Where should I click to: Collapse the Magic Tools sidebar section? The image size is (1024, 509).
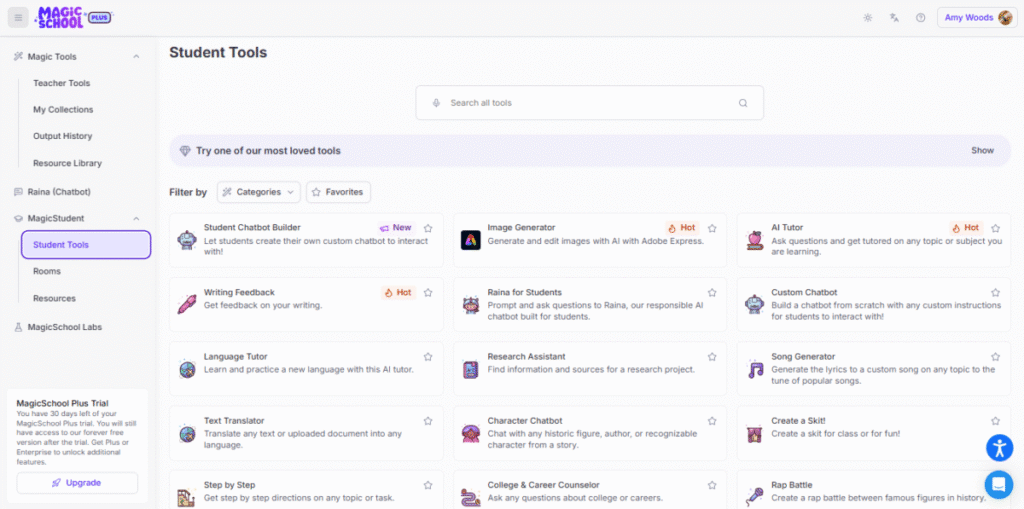pos(136,57)
